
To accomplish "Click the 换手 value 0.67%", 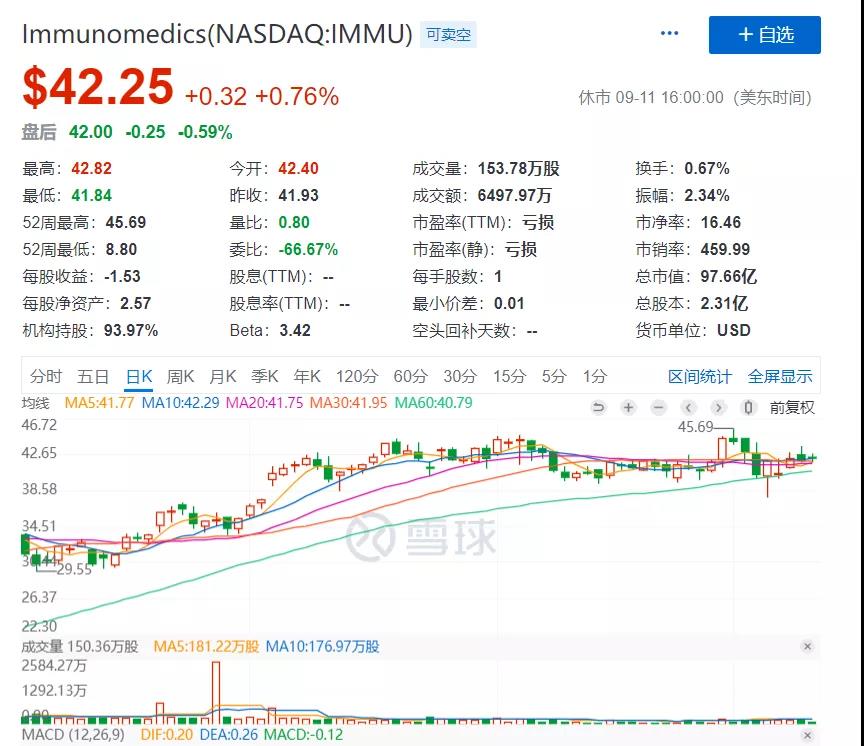I will [x=707, y=169].
